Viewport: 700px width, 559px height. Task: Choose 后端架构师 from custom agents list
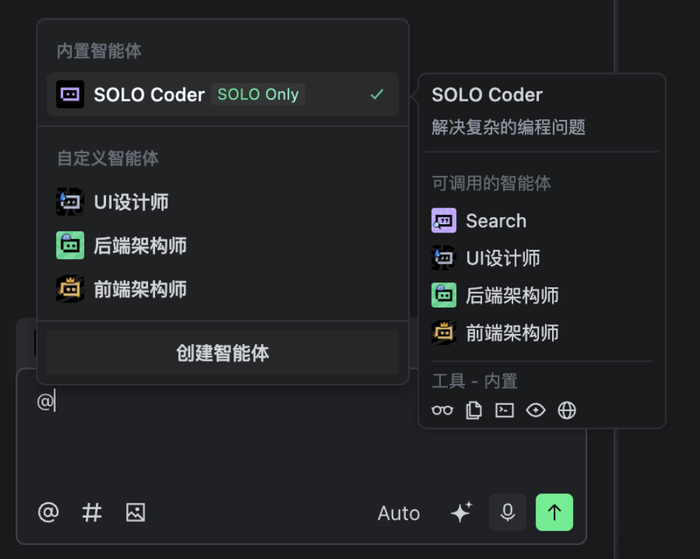(x=140, y=246)
